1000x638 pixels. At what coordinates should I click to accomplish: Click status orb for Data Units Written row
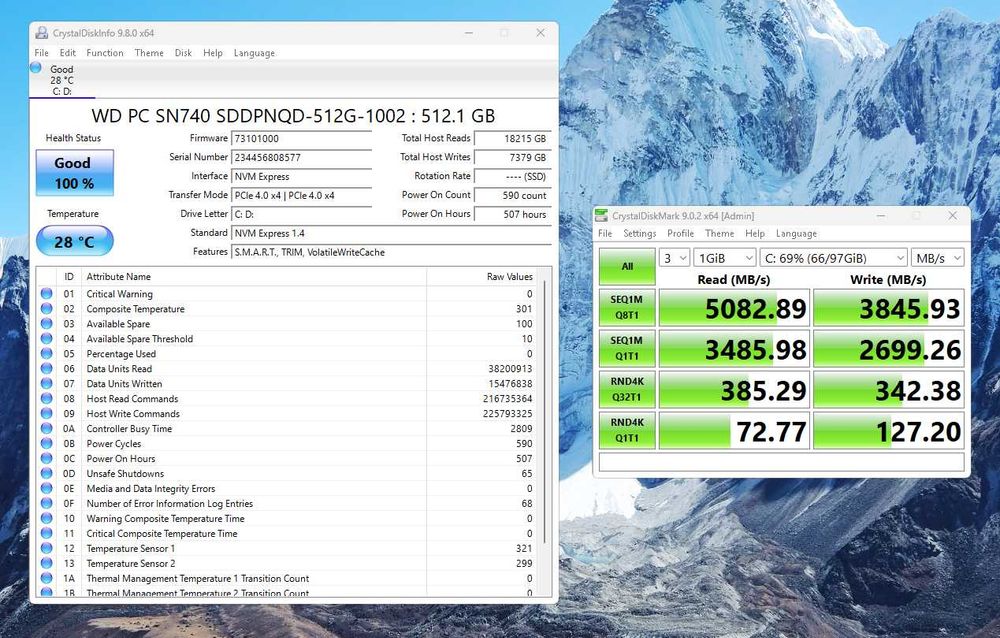click(47, 383)
